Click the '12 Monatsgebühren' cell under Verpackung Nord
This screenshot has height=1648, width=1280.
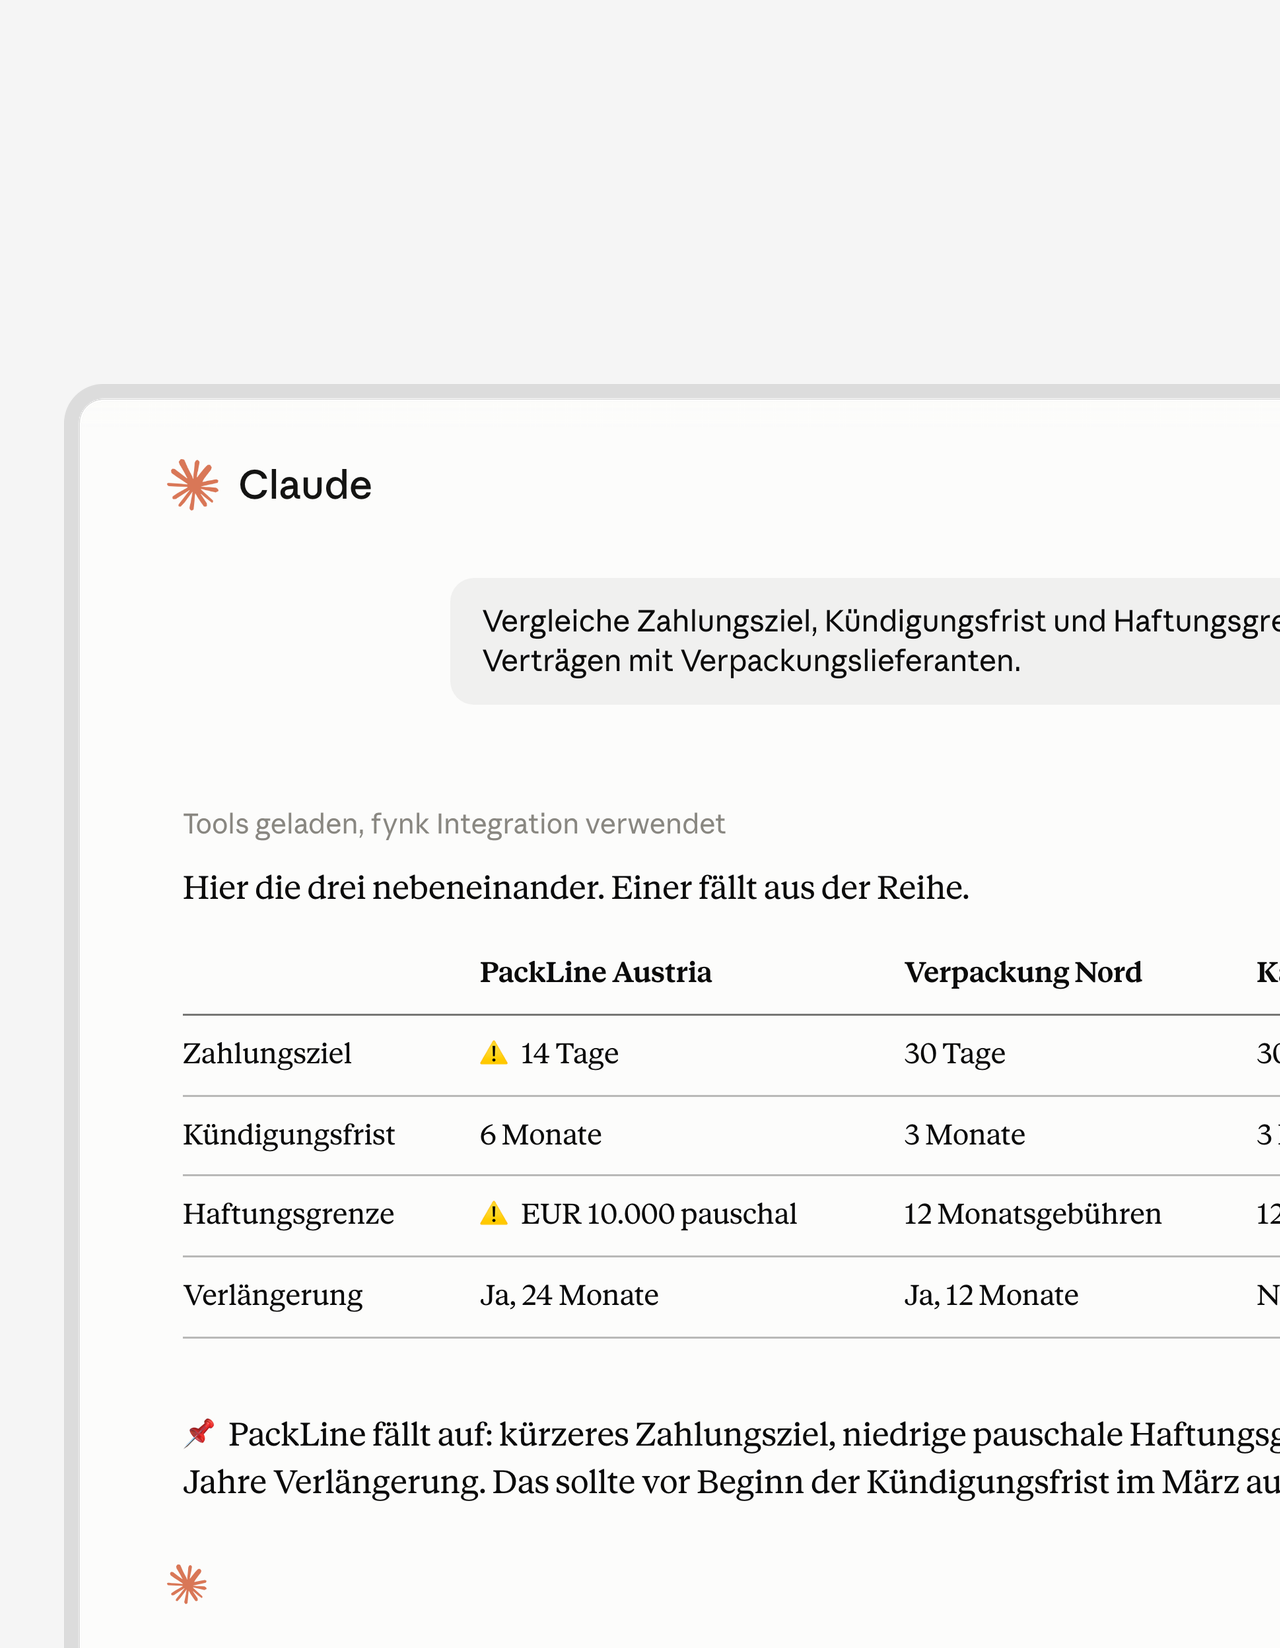[x=1033, y=1214]
